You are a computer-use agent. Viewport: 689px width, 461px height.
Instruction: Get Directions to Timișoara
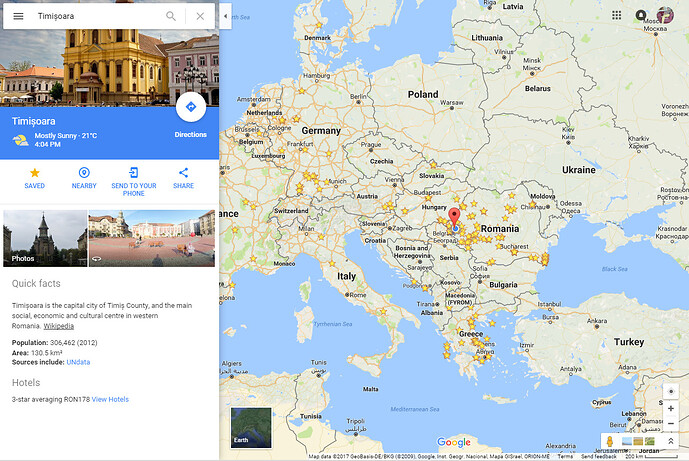pos(191,107)
